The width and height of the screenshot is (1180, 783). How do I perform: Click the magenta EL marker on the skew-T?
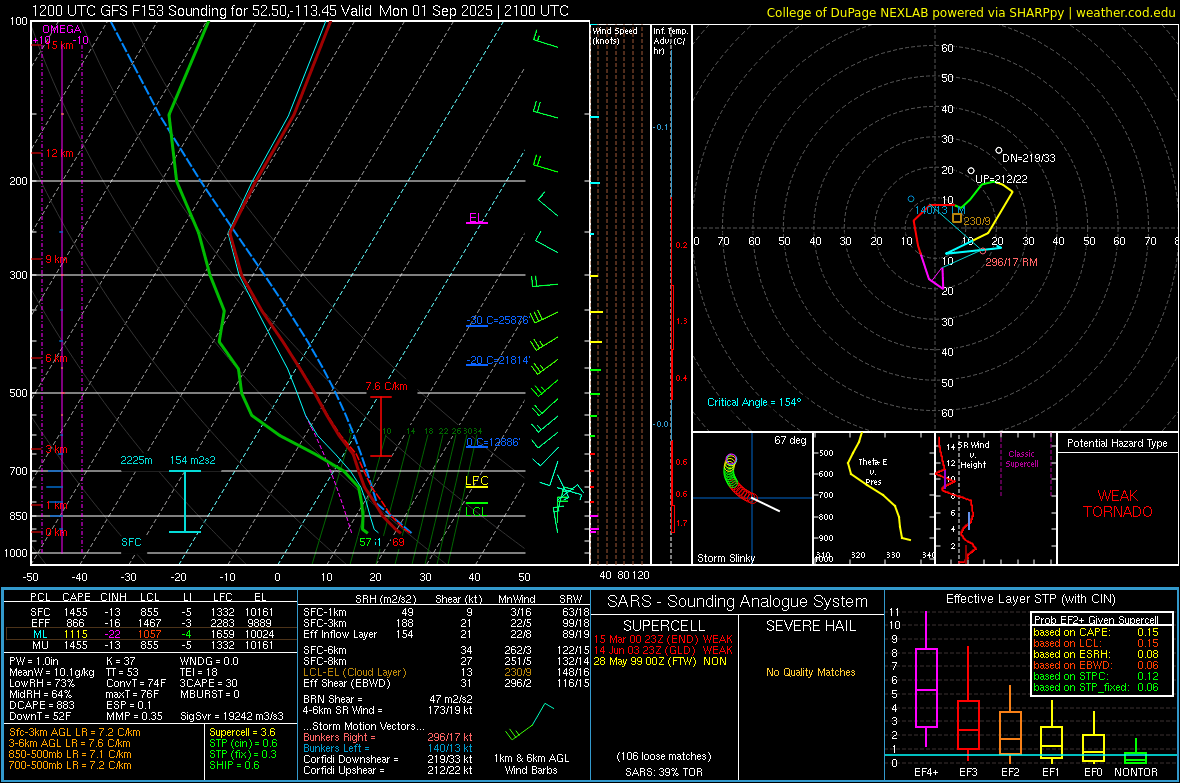(476, 218)
